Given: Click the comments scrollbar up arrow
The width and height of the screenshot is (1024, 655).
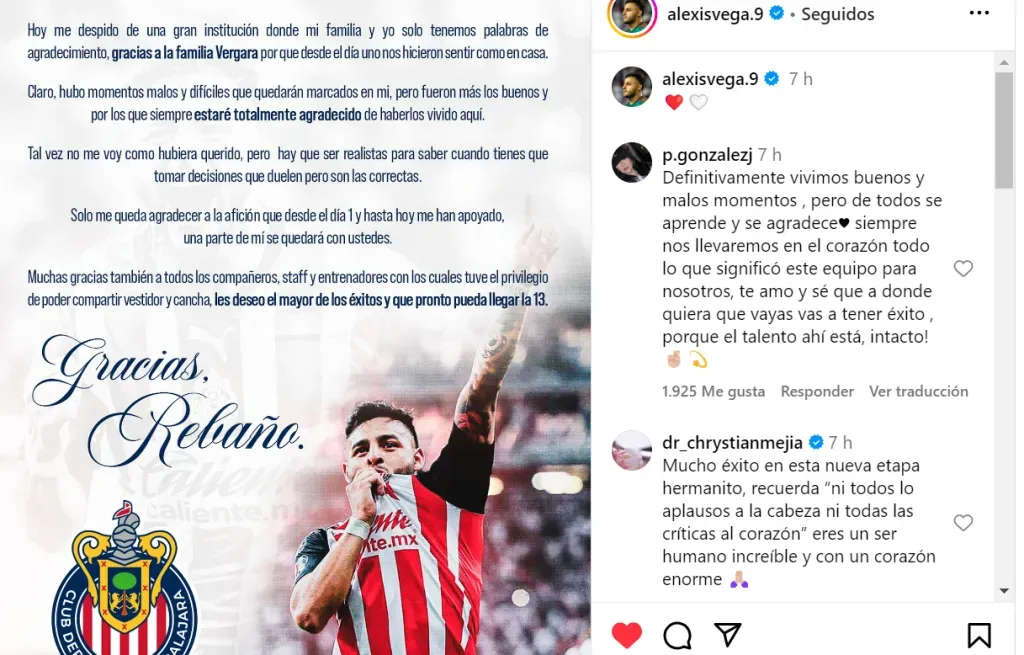Looking at the screenshot, I should pyautogui.click(x=1004, y=63).
